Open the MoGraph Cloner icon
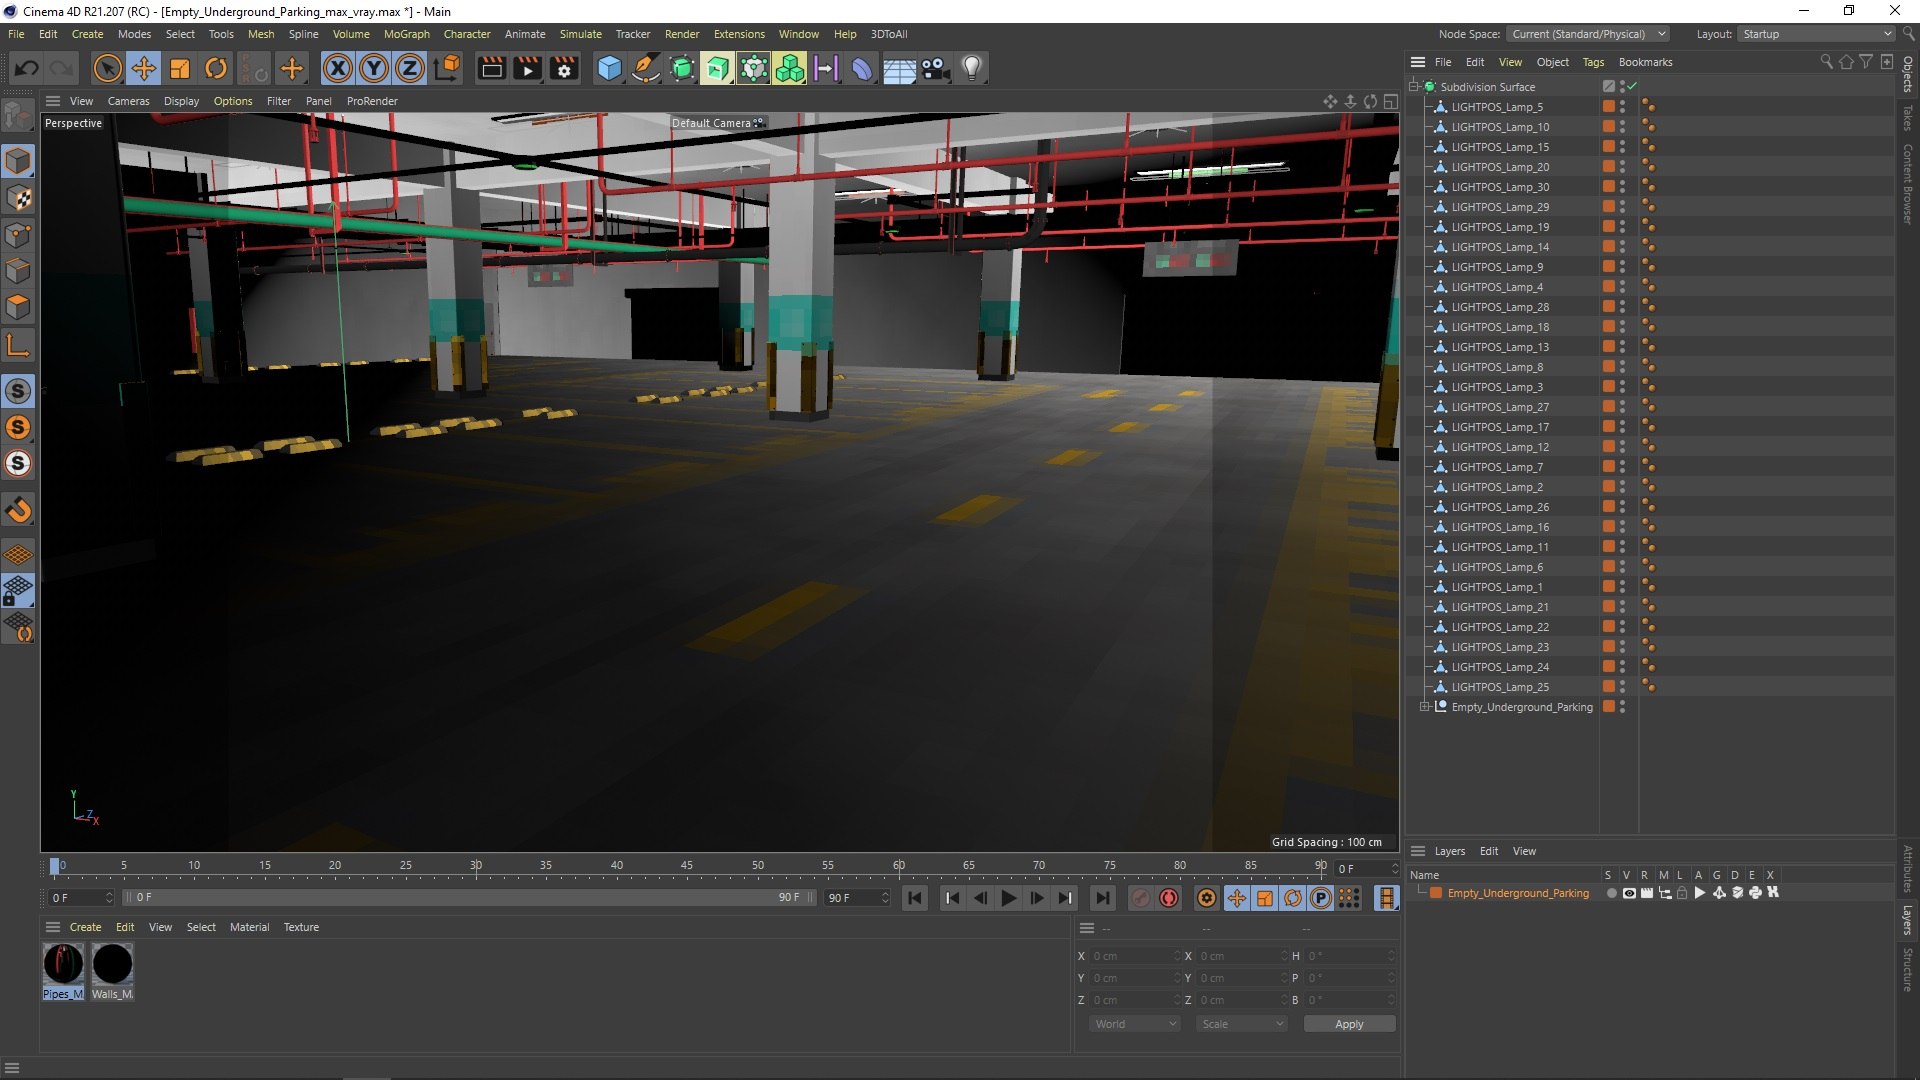This screenshot has width=1920, height=1080. [x=790, y=68]
